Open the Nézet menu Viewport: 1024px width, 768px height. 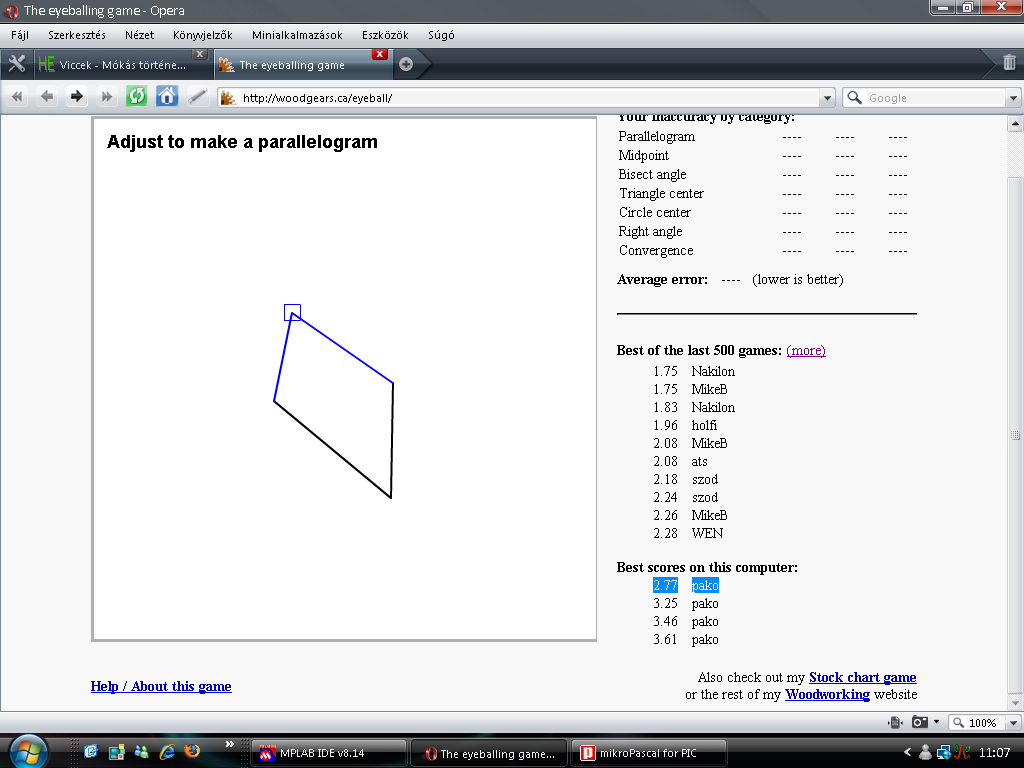click(x=139, y=35)
